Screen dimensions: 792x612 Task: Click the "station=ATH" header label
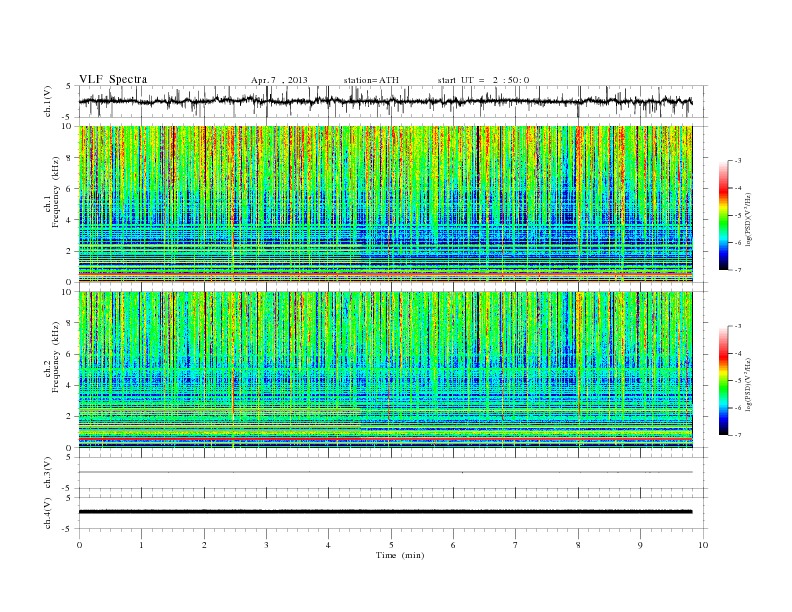371,80
